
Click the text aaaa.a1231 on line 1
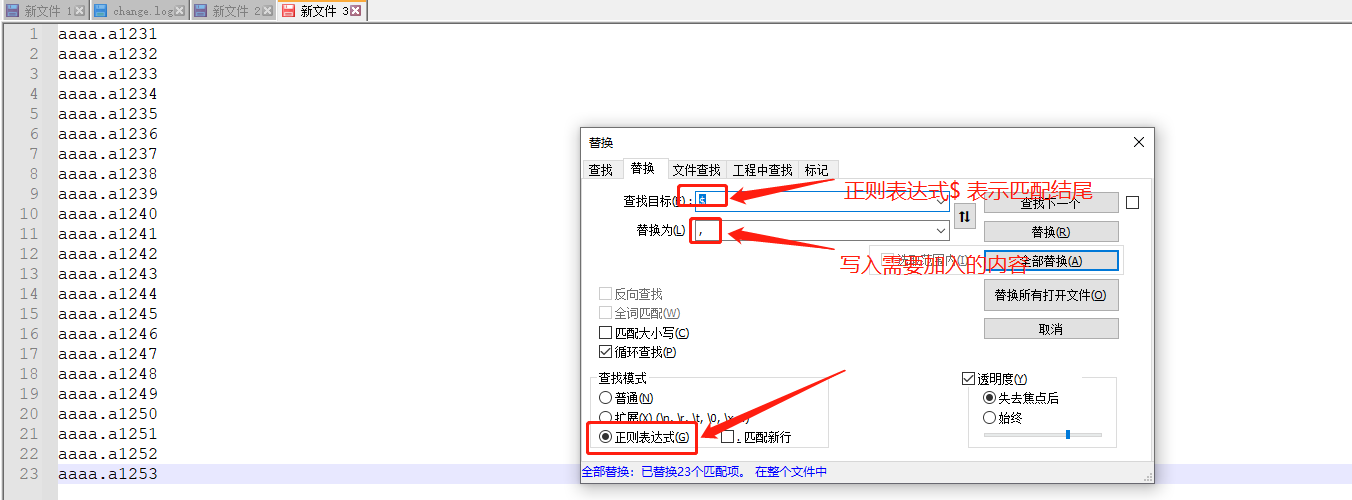pyautogui.click(x=108, y=34)
